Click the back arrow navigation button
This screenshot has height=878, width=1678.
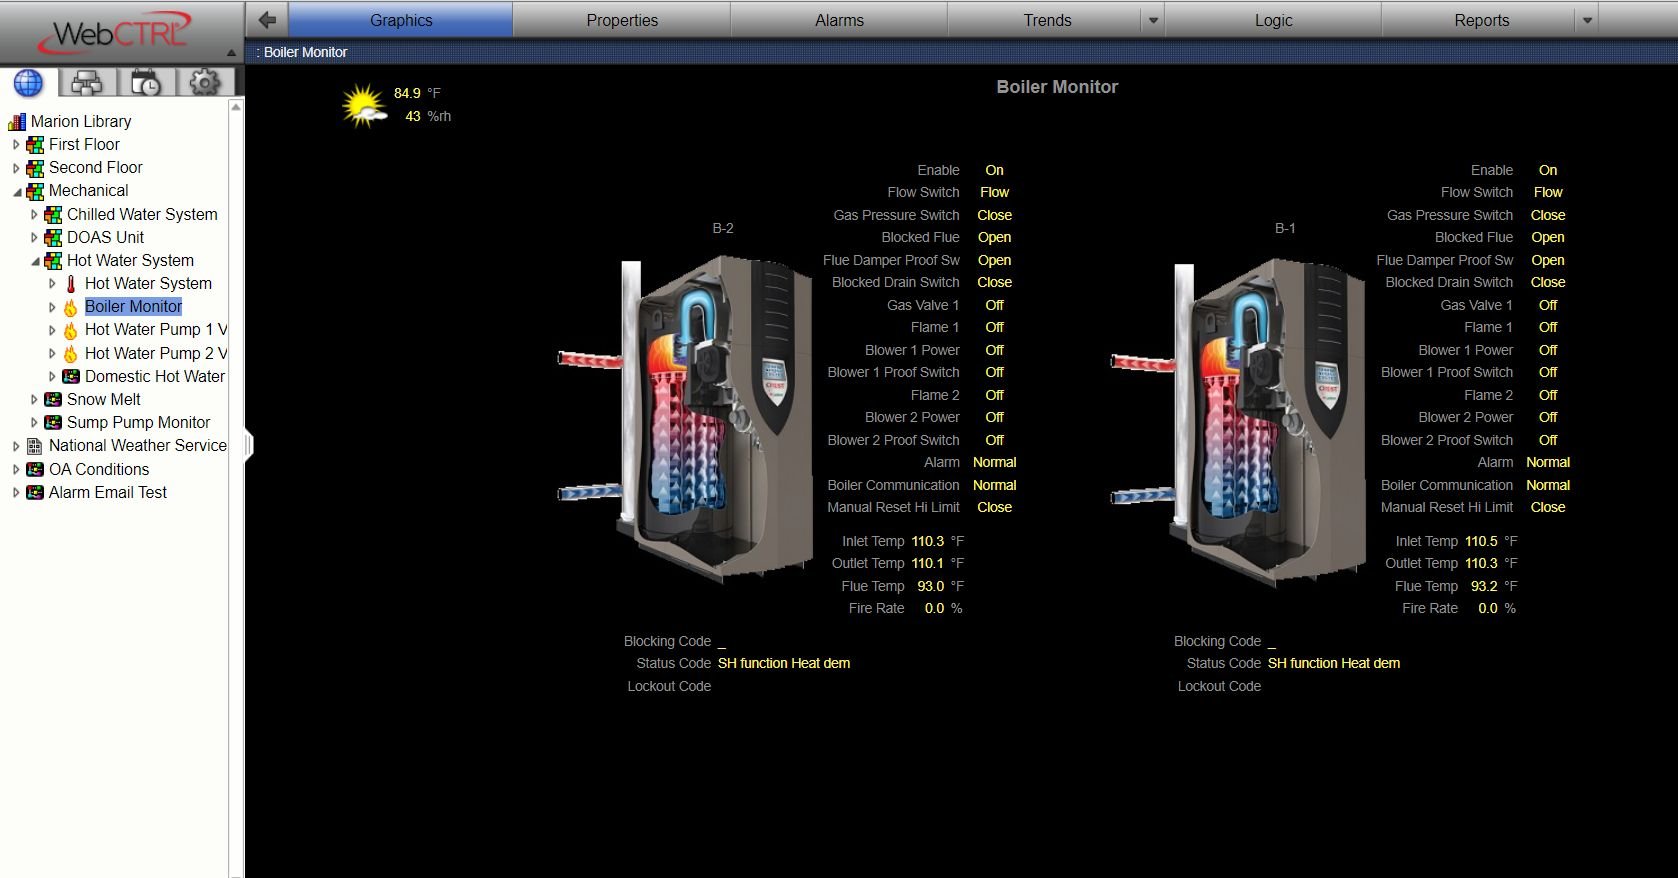tap(267, 20)
